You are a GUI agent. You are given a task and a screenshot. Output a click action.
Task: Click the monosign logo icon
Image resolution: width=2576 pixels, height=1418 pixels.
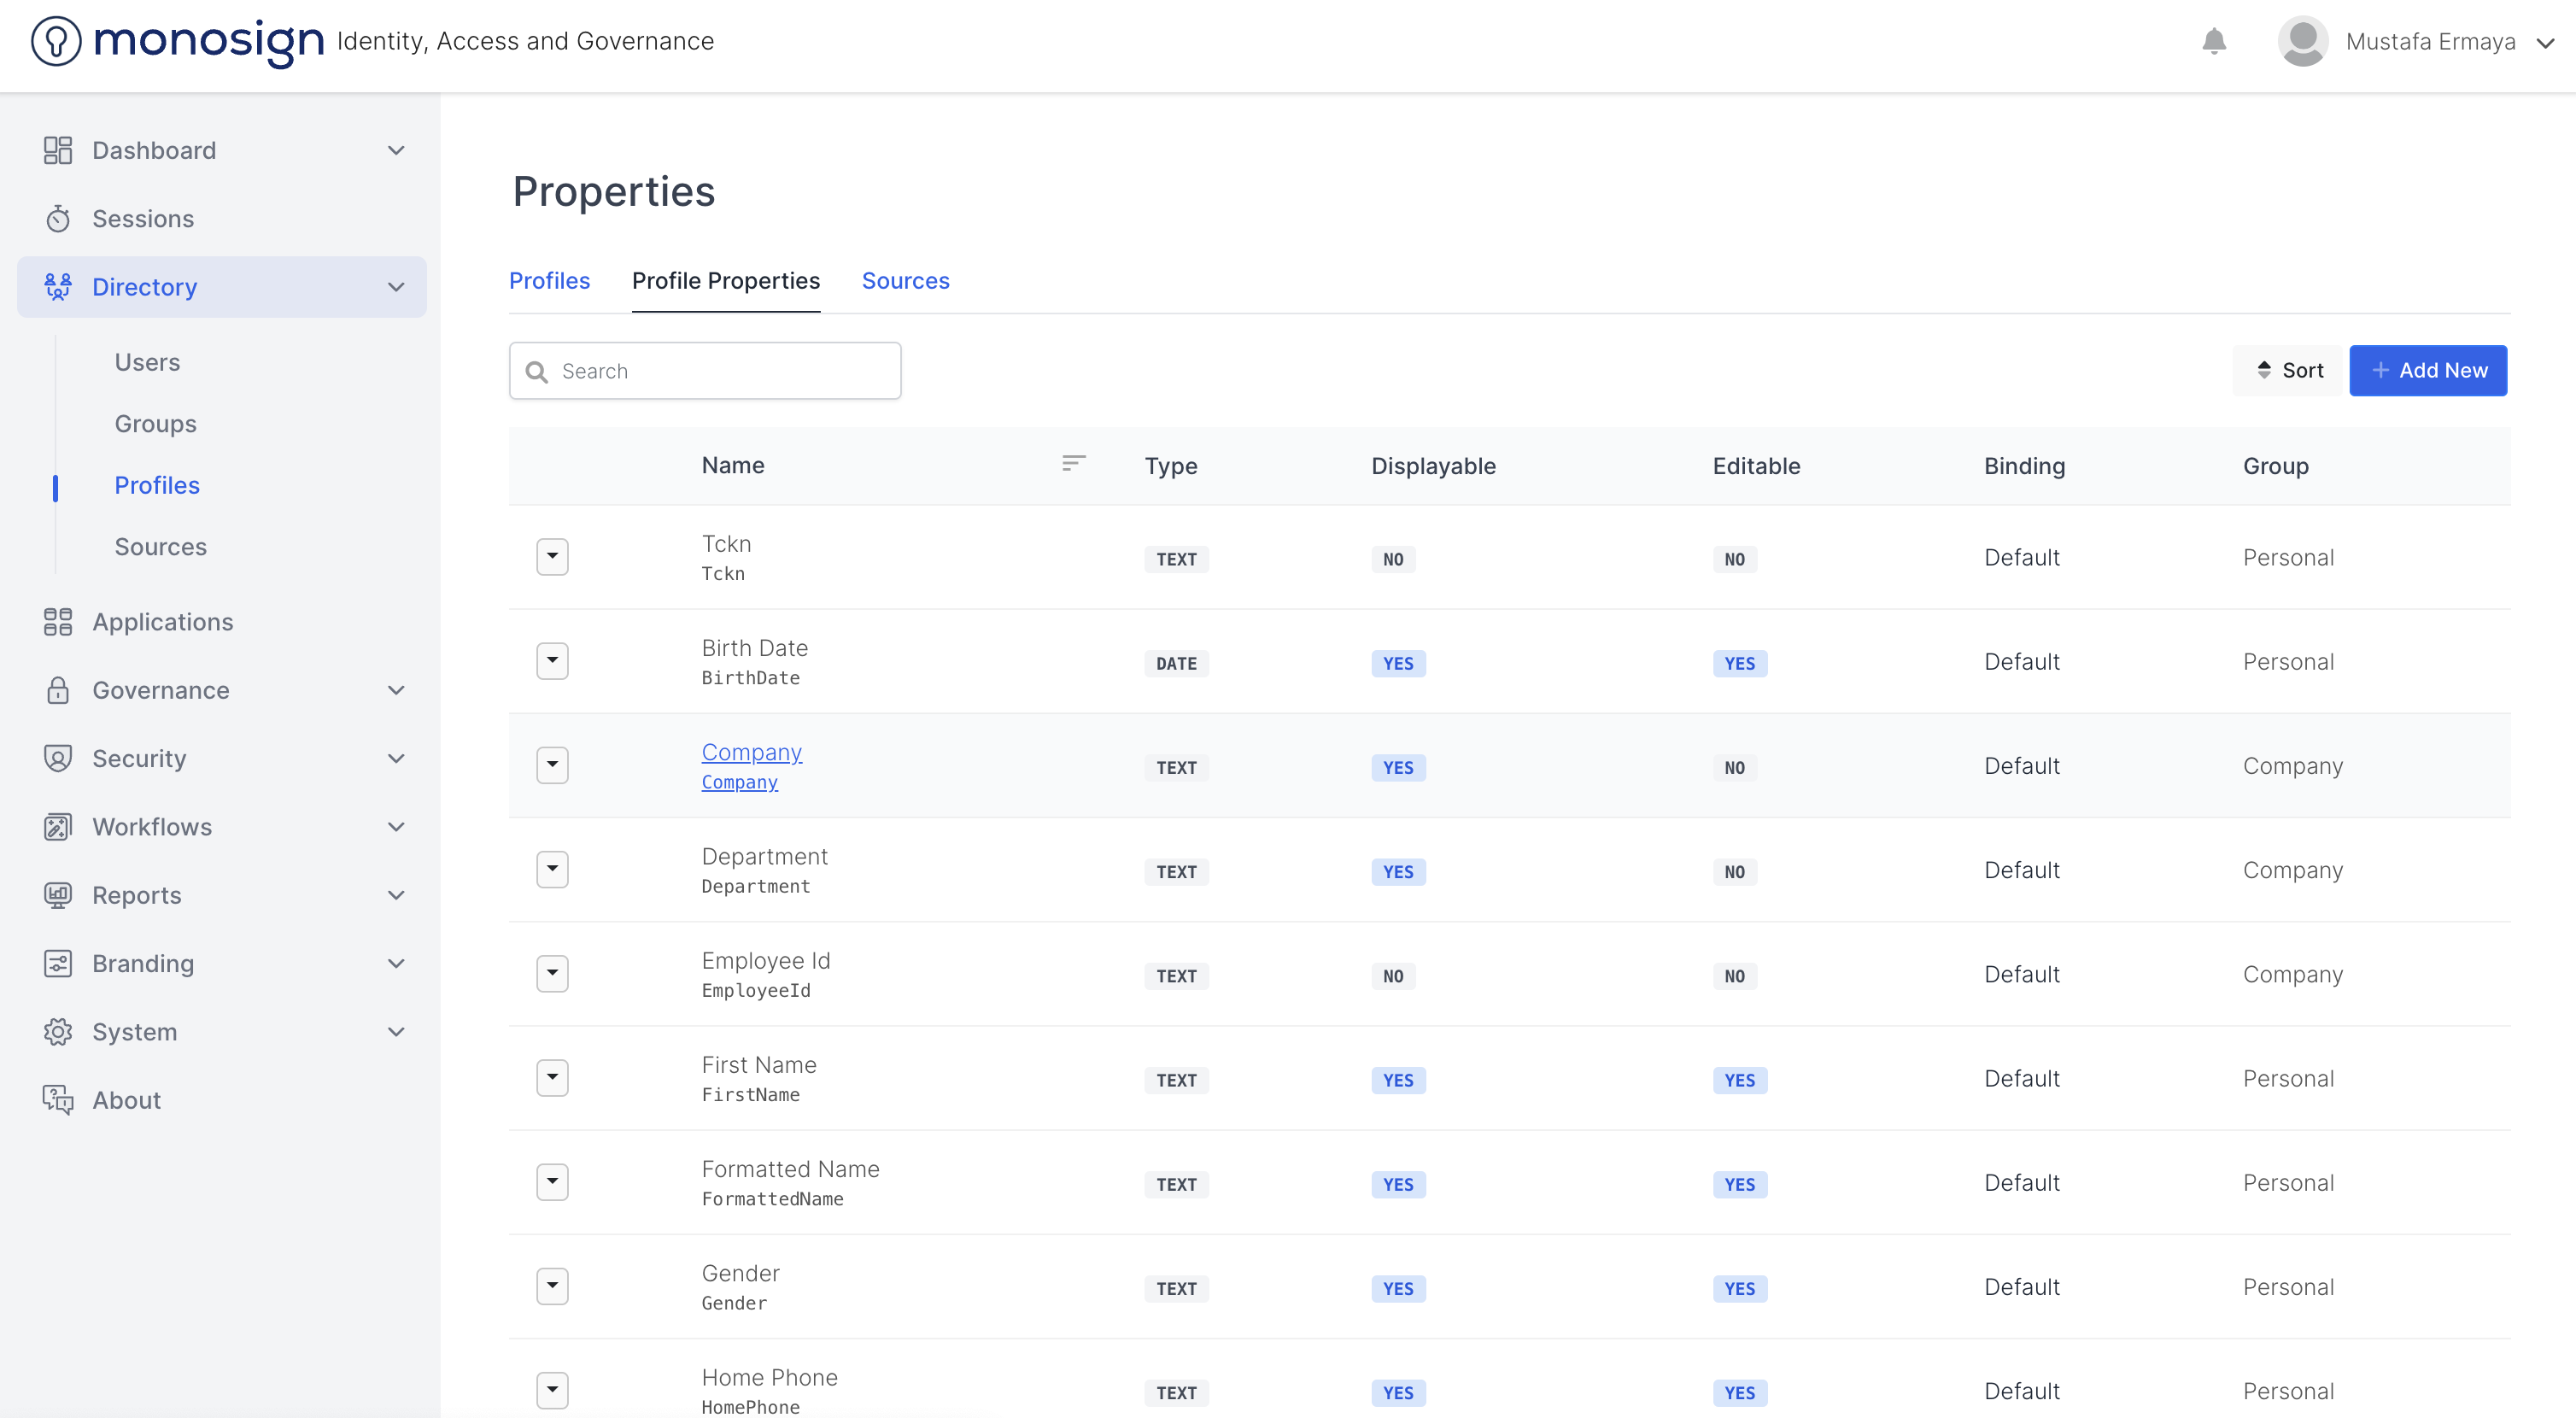(56, 41)
